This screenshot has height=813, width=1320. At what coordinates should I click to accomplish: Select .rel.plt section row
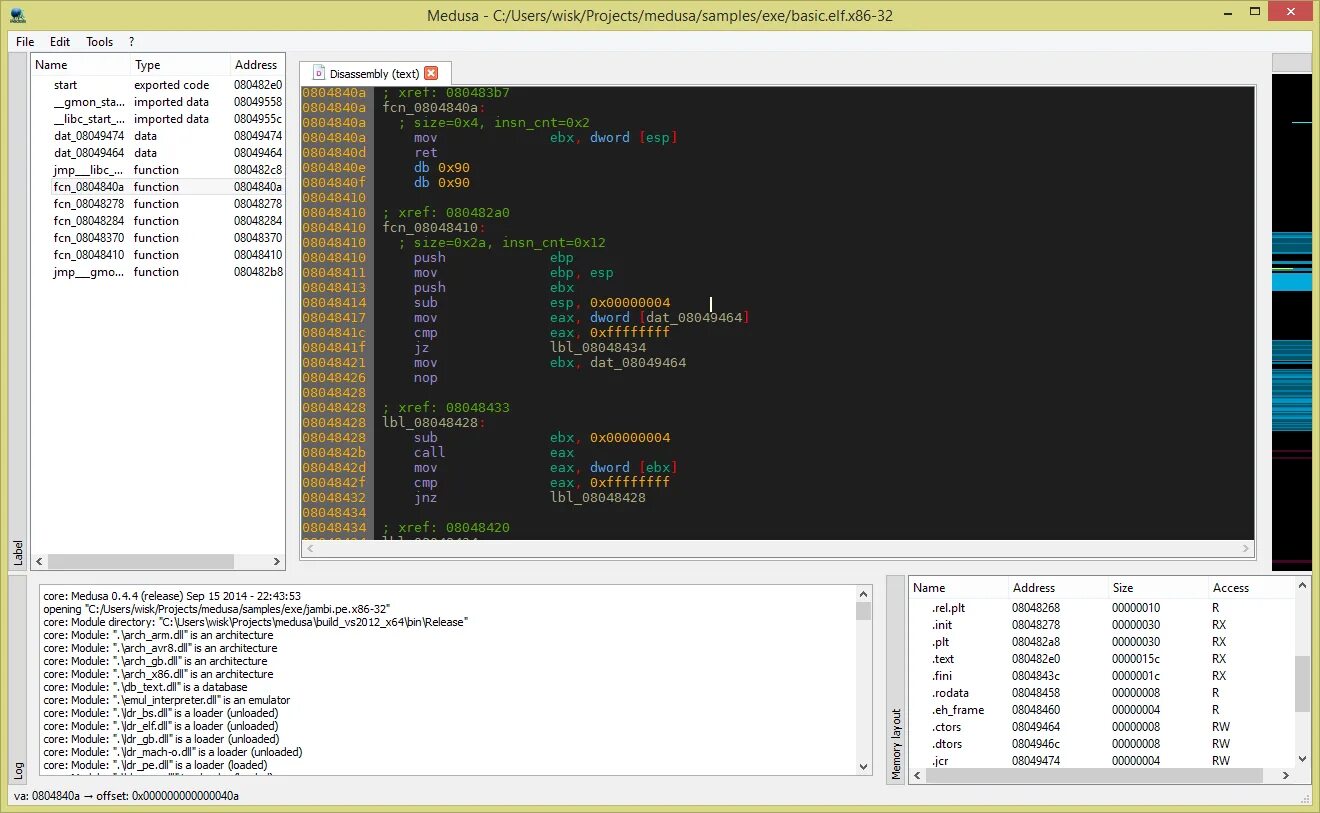point(1101,608)
